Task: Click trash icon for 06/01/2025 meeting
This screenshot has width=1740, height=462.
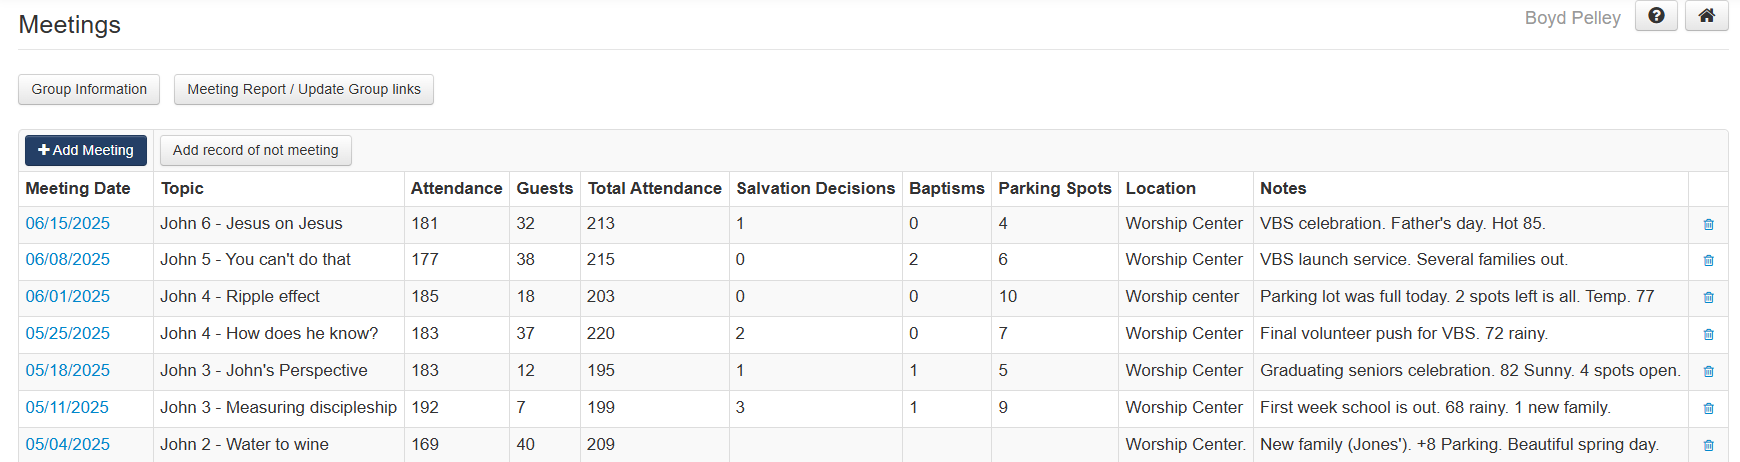Action: pos(1708,297)
